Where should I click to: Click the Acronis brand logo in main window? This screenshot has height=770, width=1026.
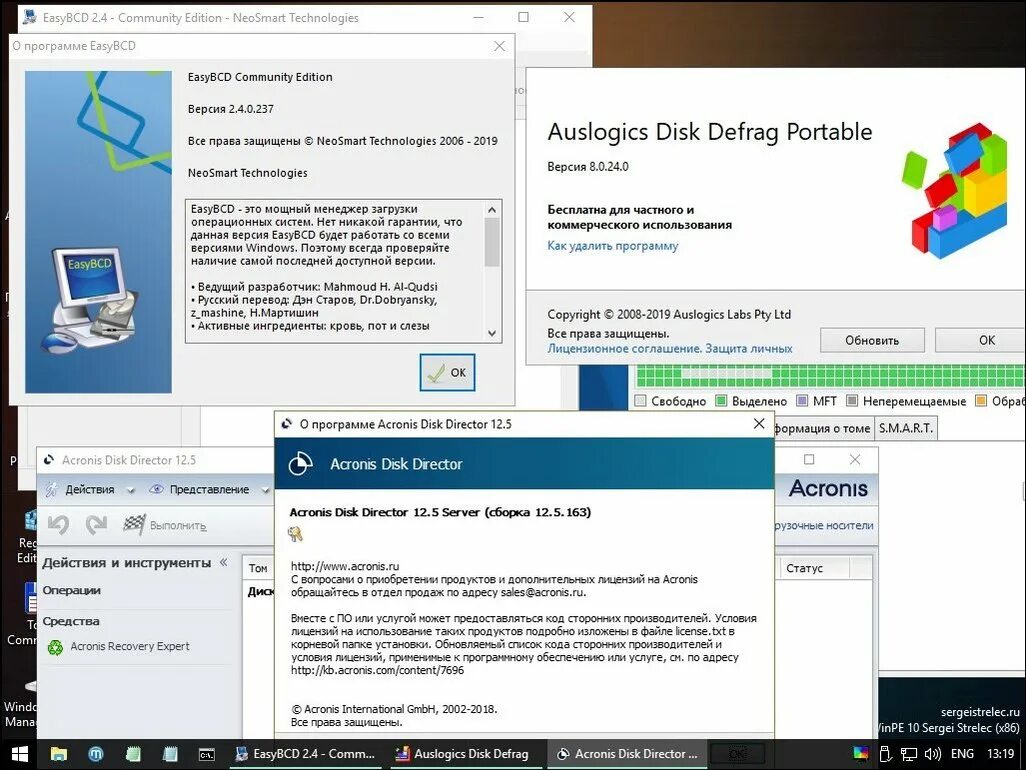click(x=828, y=488)
